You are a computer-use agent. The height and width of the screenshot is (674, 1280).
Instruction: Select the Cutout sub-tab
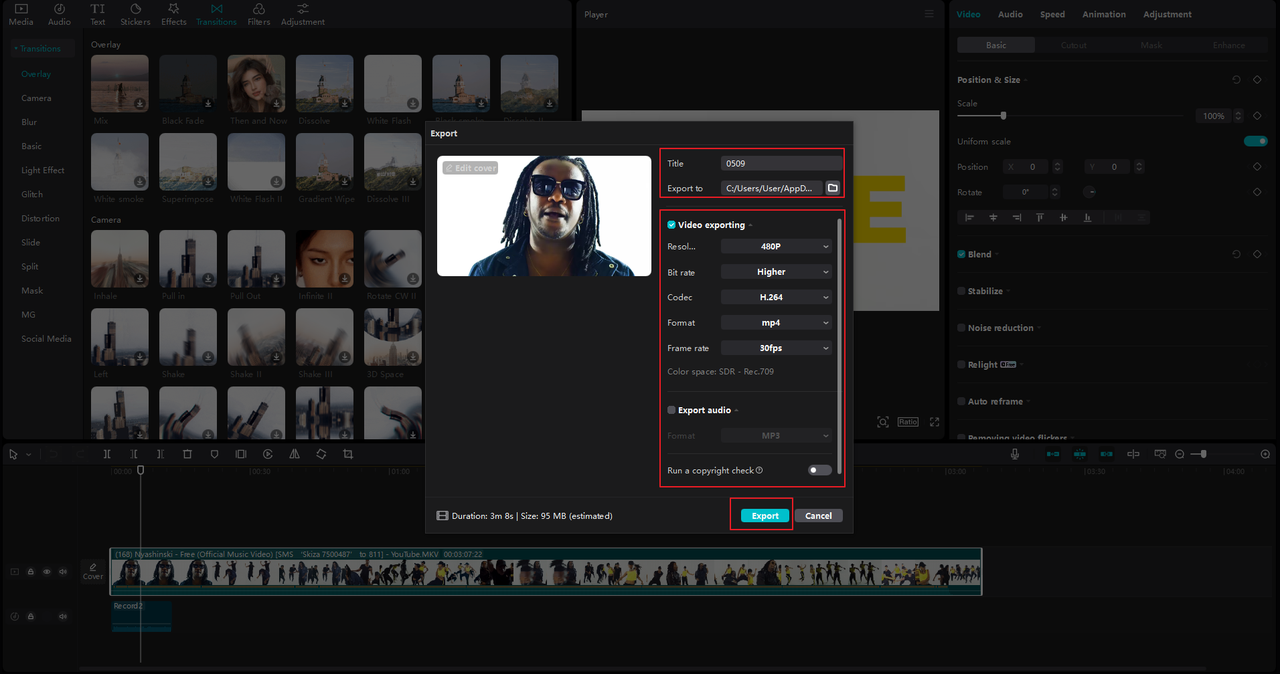point(1074,45)
